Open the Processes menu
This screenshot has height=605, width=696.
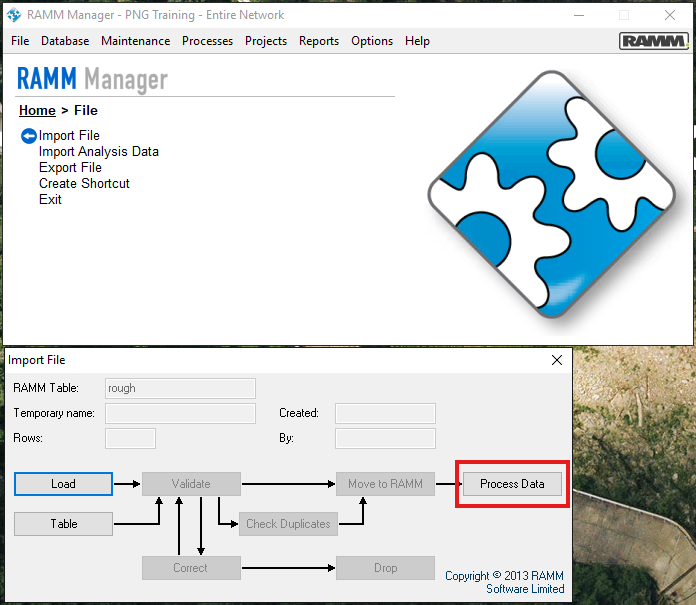[207, 41]
